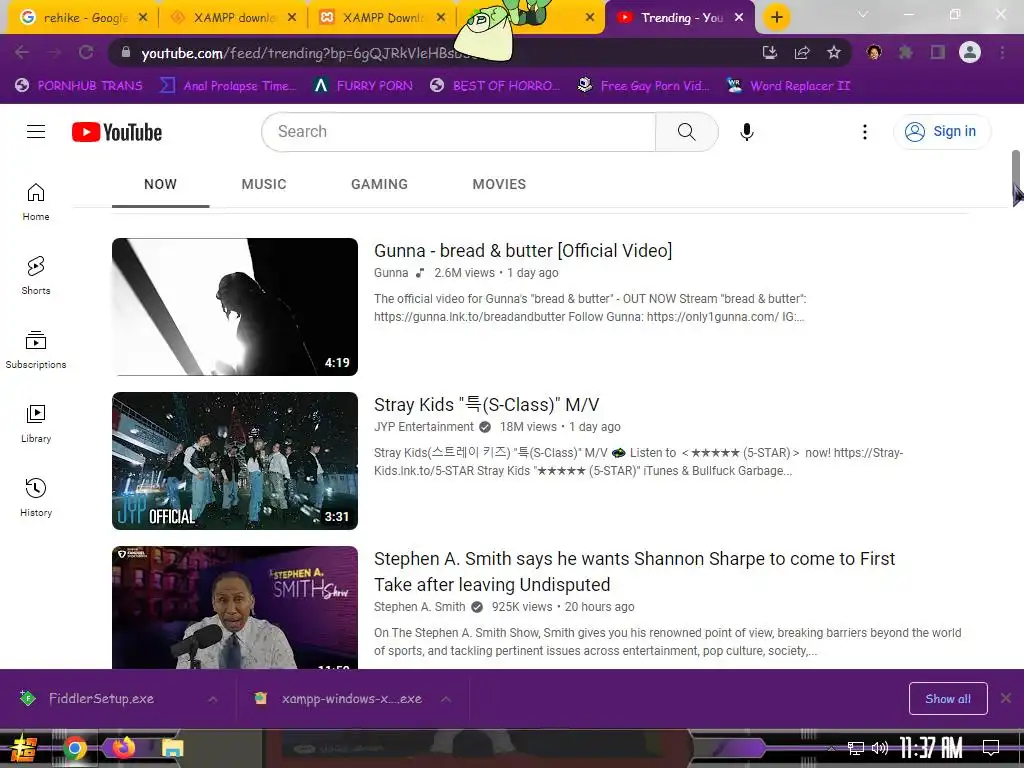Click Show all downloads button
Screen dimensions: 1024x768
[948, 699]
